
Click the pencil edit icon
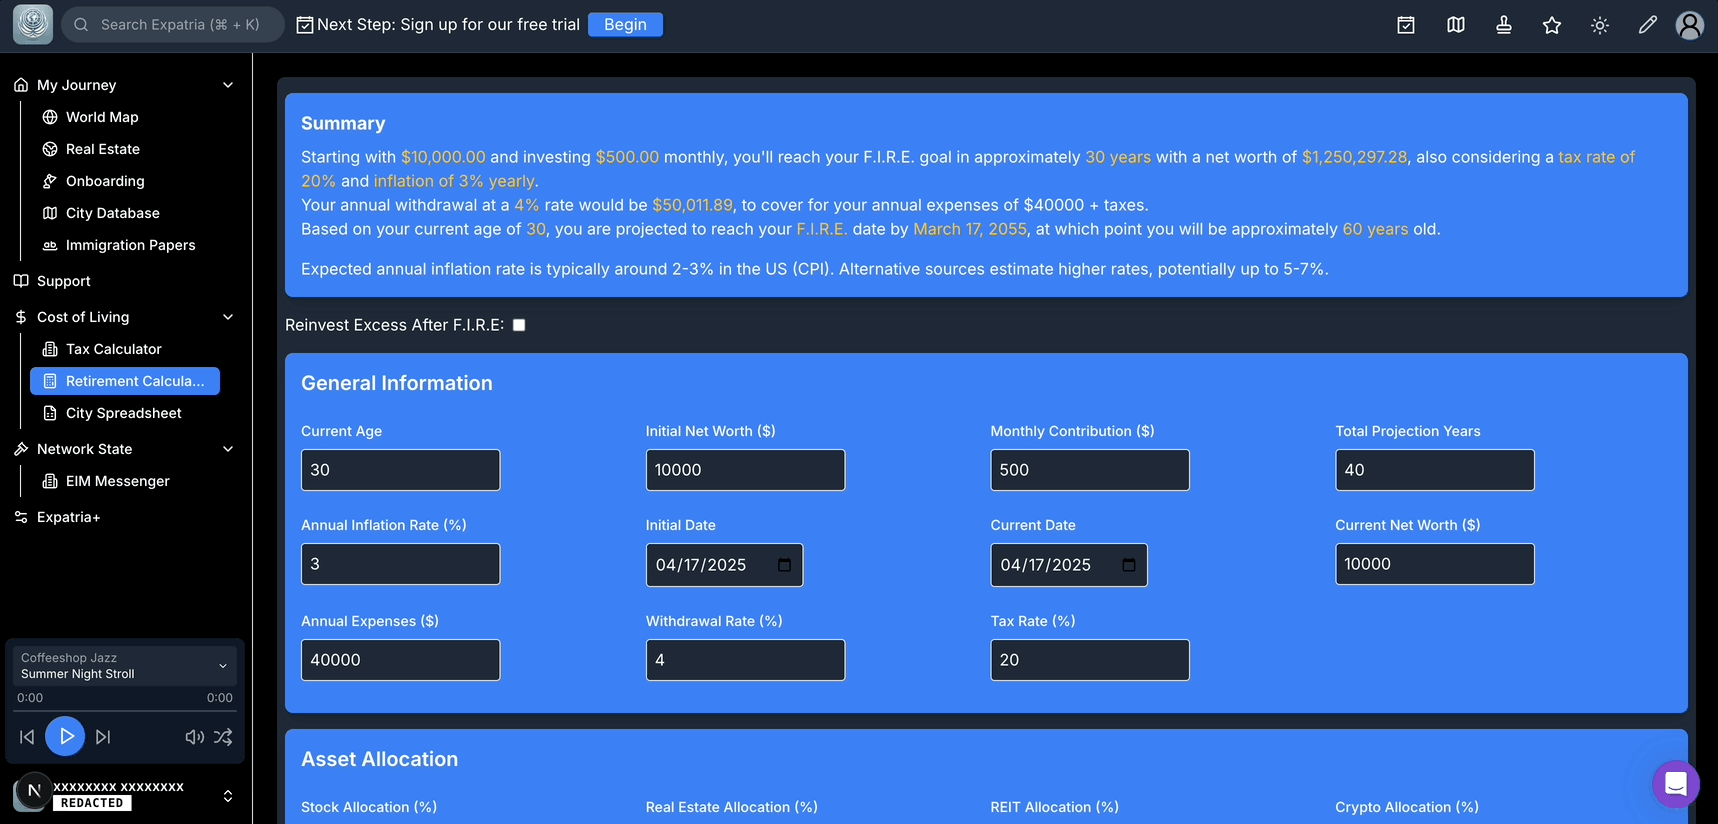point(1648,25)
